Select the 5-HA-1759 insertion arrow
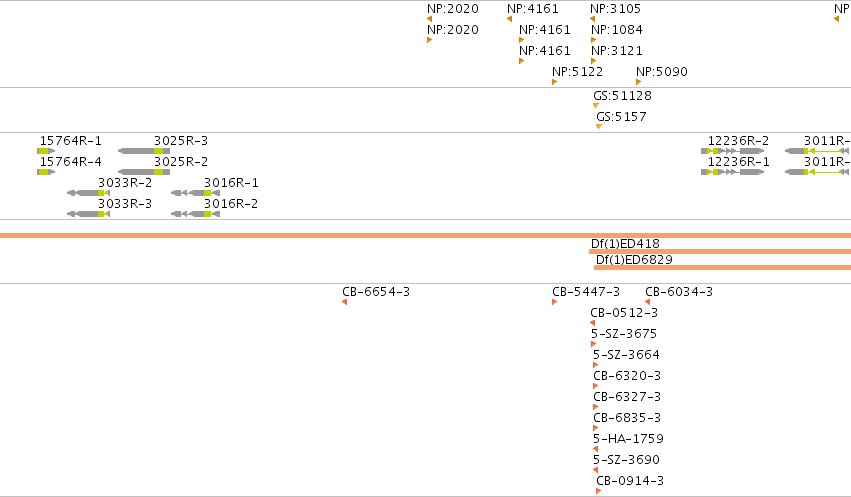 (x=595, y=449)
